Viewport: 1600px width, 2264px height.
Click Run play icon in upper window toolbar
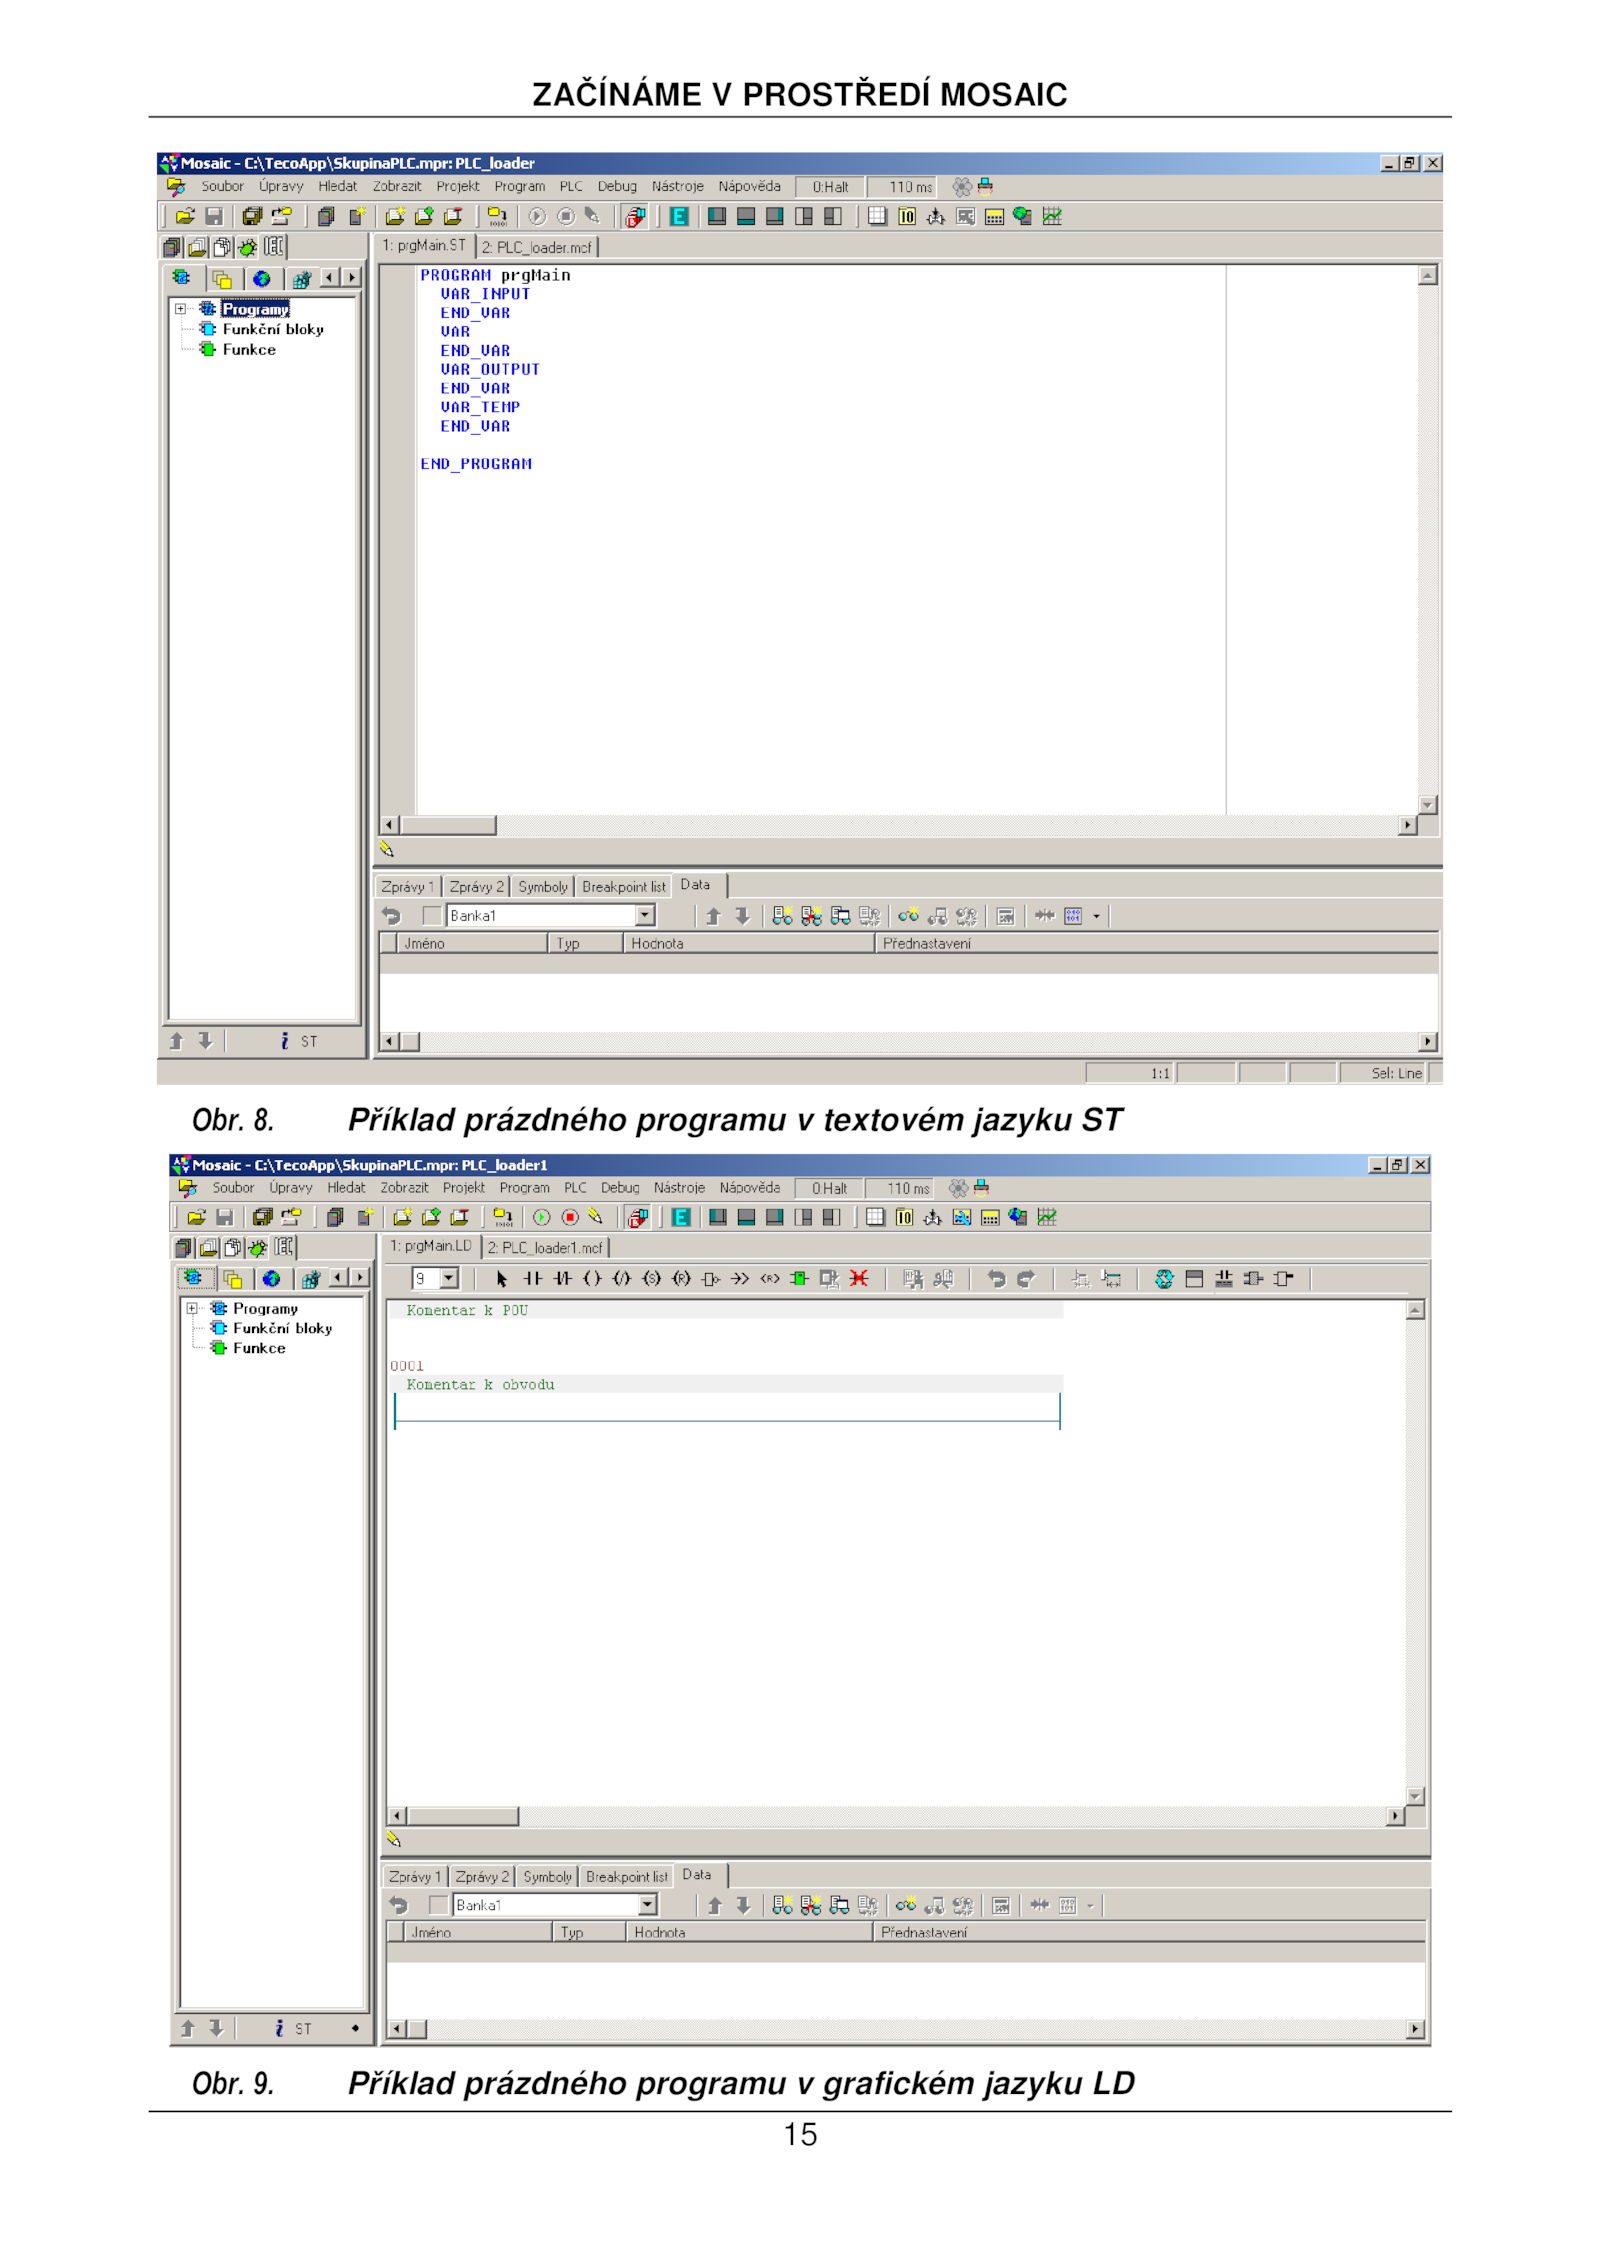coord(537,216)
